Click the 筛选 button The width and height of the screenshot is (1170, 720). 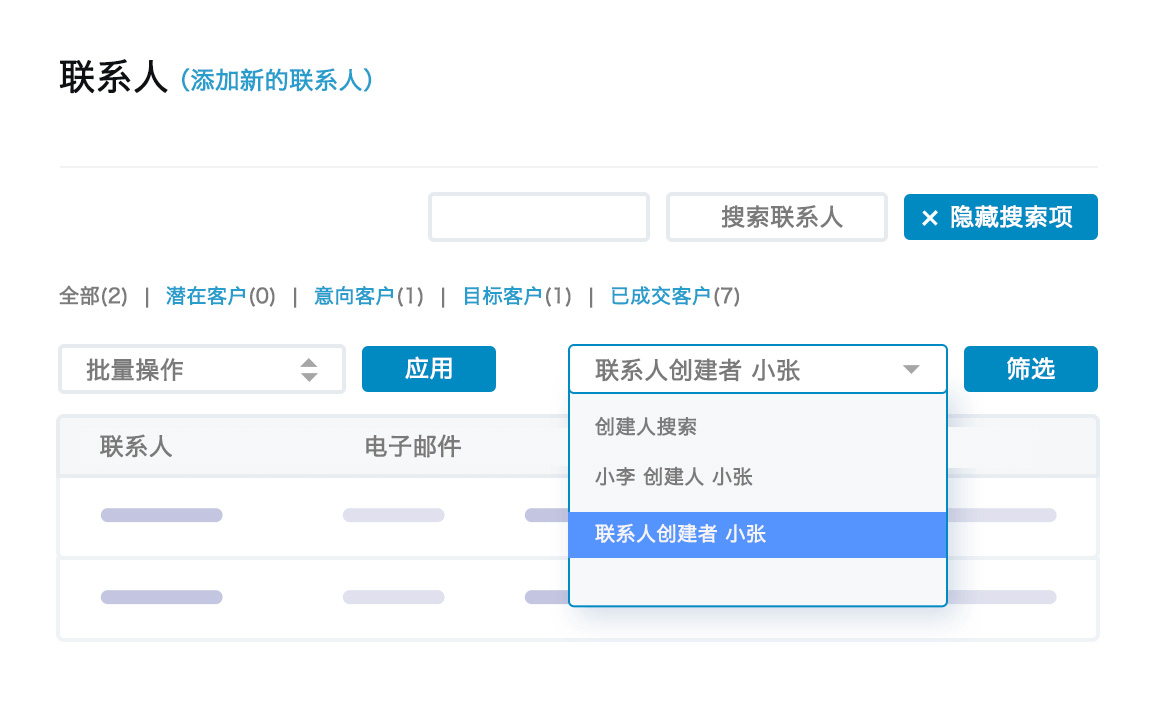(x=1030, y=369)
